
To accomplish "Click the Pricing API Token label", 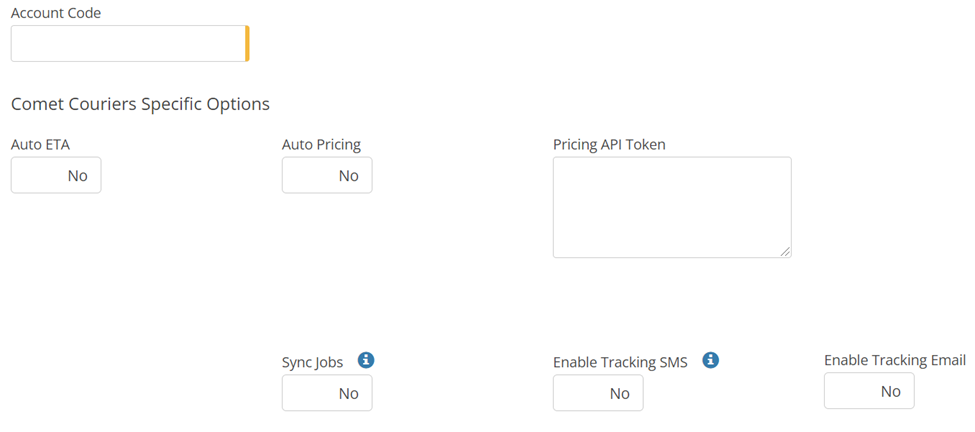I will pyautogui.click(x=609, y=145).
